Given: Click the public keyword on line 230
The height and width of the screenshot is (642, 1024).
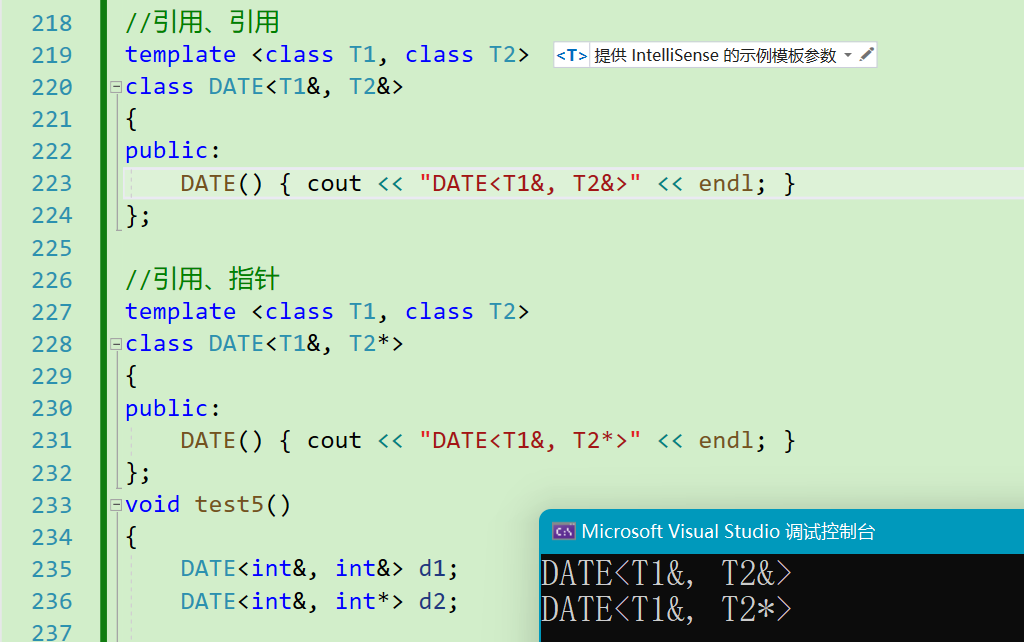Looking at the screenshot, I should point(167,409).
